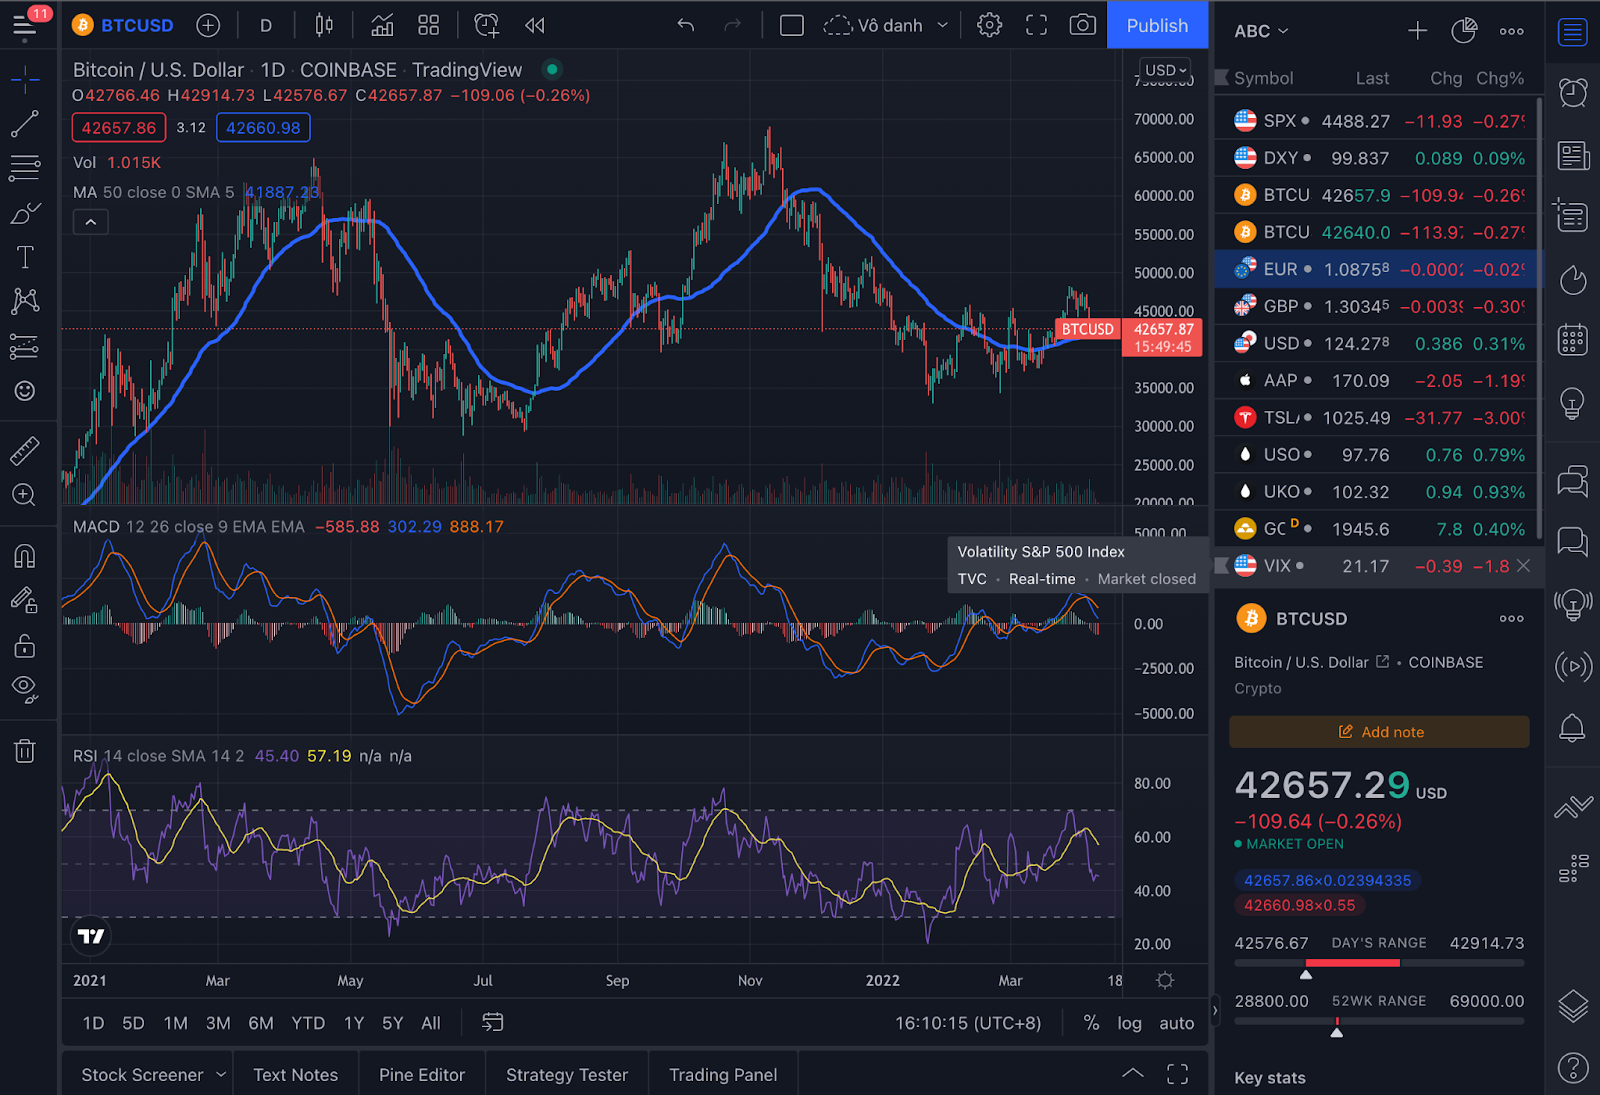This screenshot has height=1095, width=1600.
Task: Open notifications with the bell icon
Action: pos(1572,729)
